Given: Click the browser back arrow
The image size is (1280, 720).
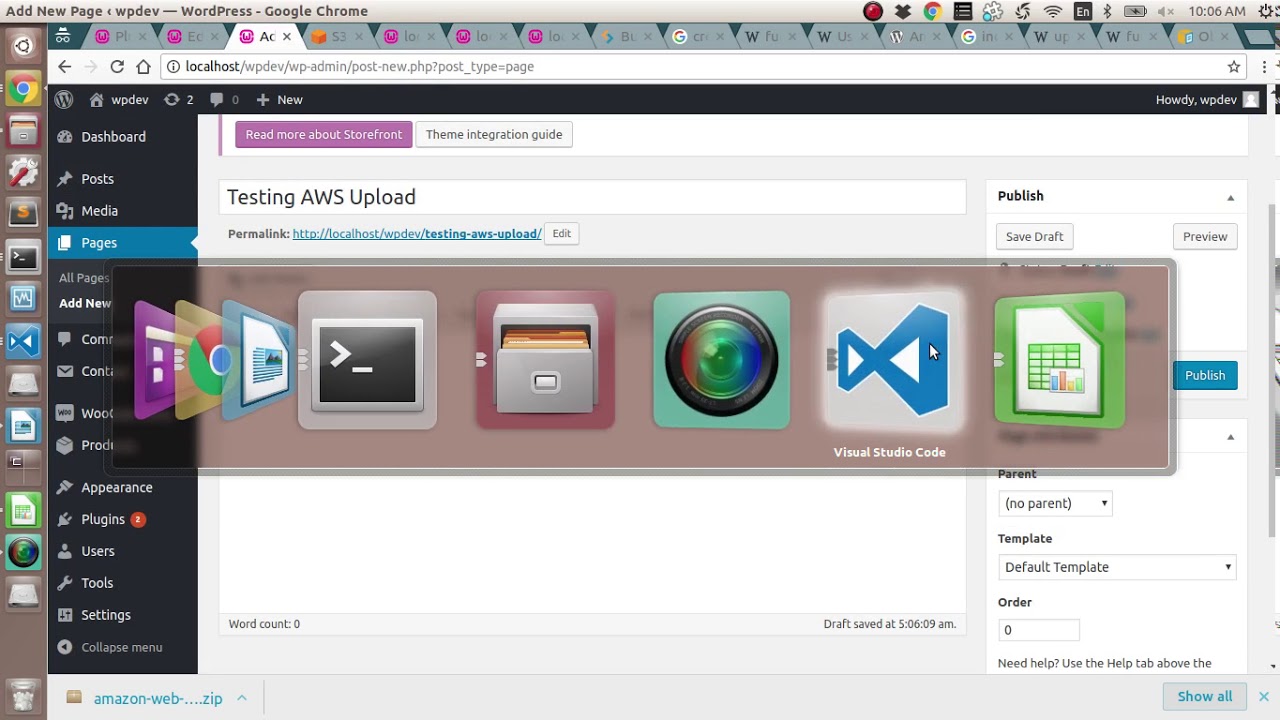Looking at the screenshot, I should 64,66.
